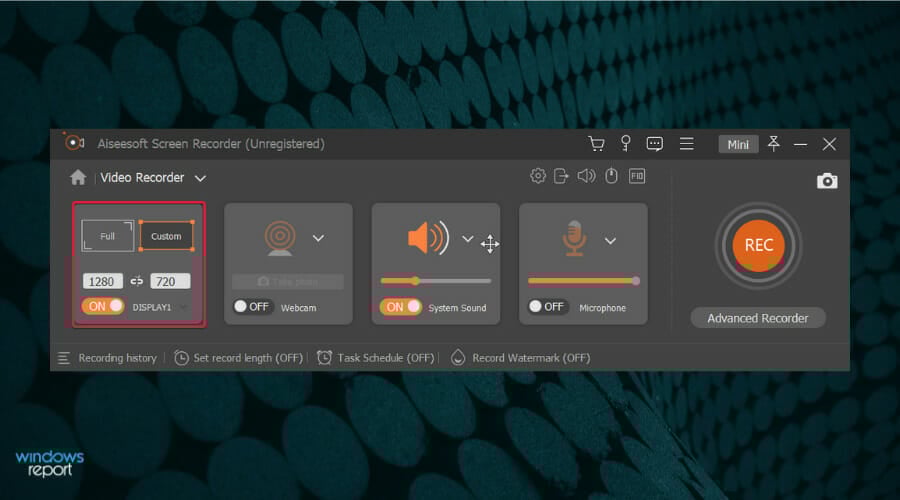This screenshot has width=900, height=500.
Task: Go to the Home screen
Action: [78, 177]
